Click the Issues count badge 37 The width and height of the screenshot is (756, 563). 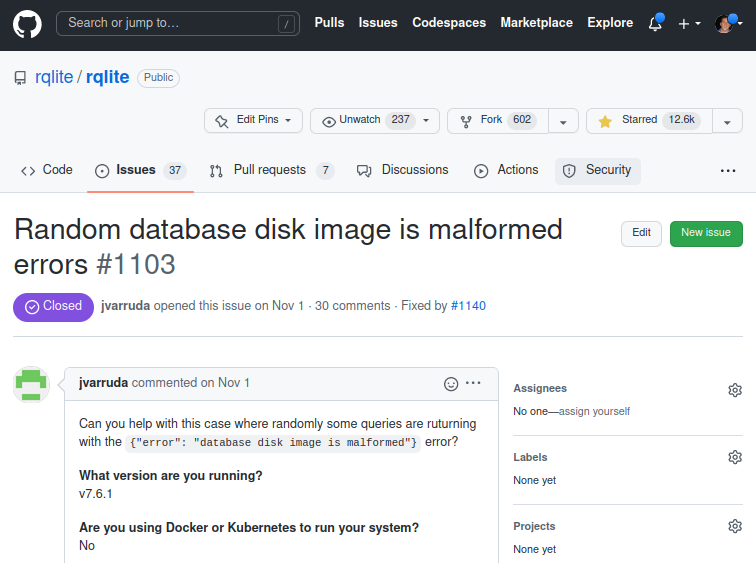175,170
